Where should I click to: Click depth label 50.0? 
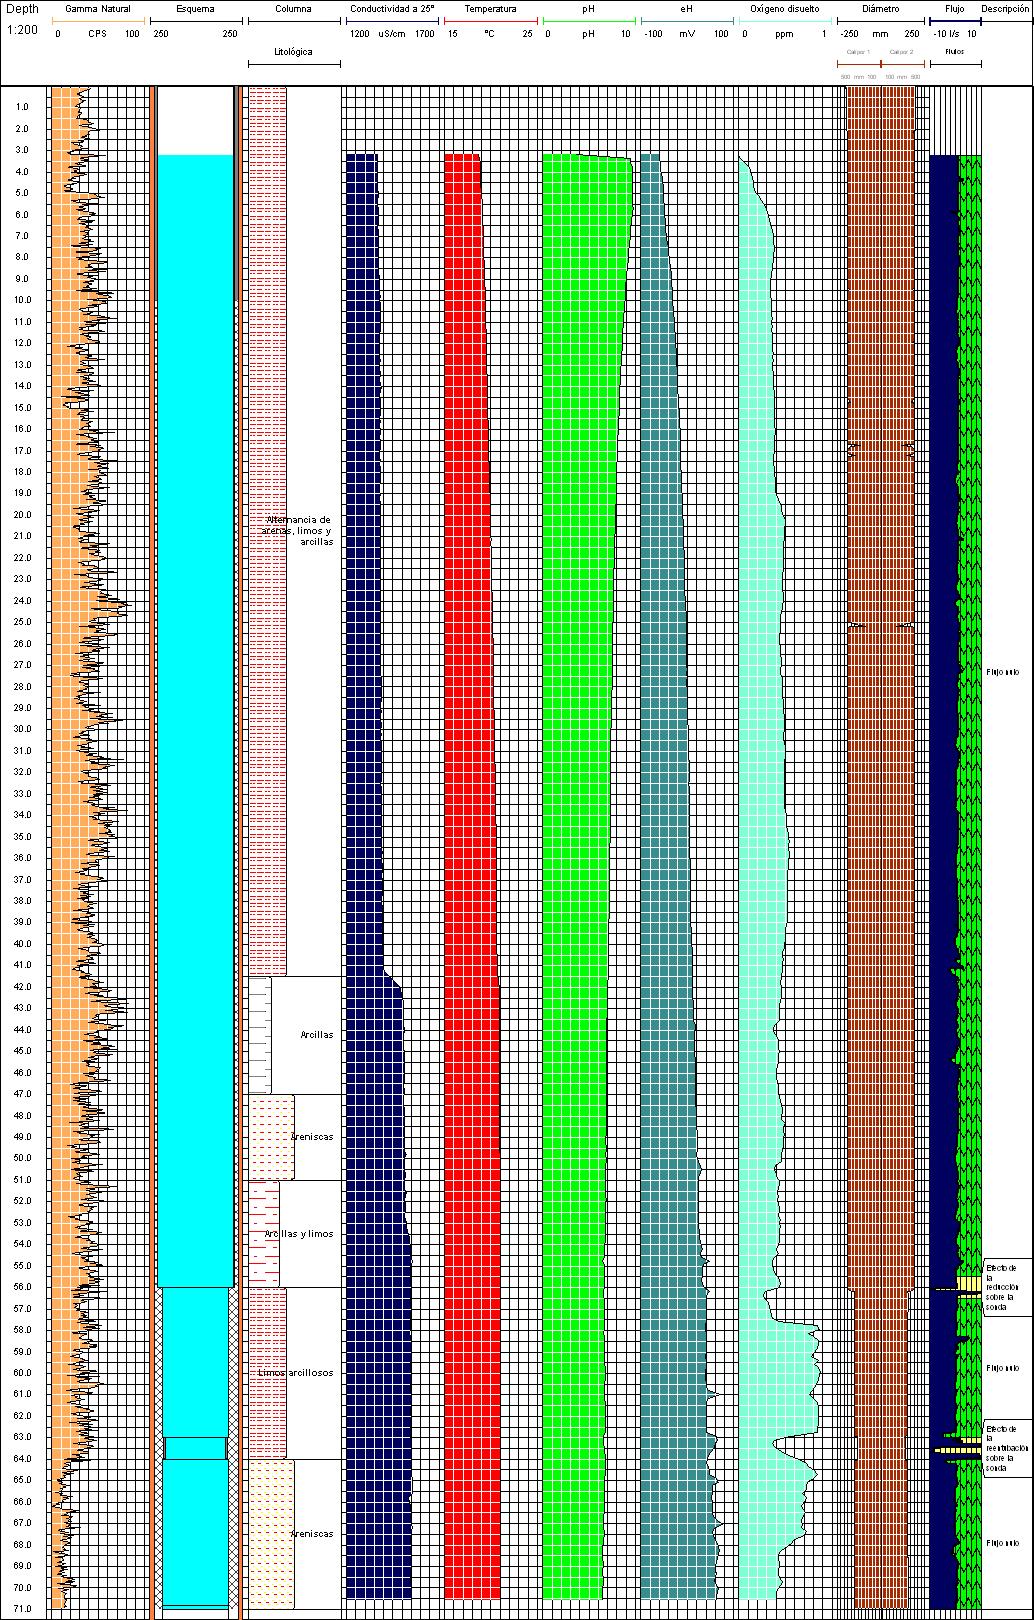[22, 1158]
